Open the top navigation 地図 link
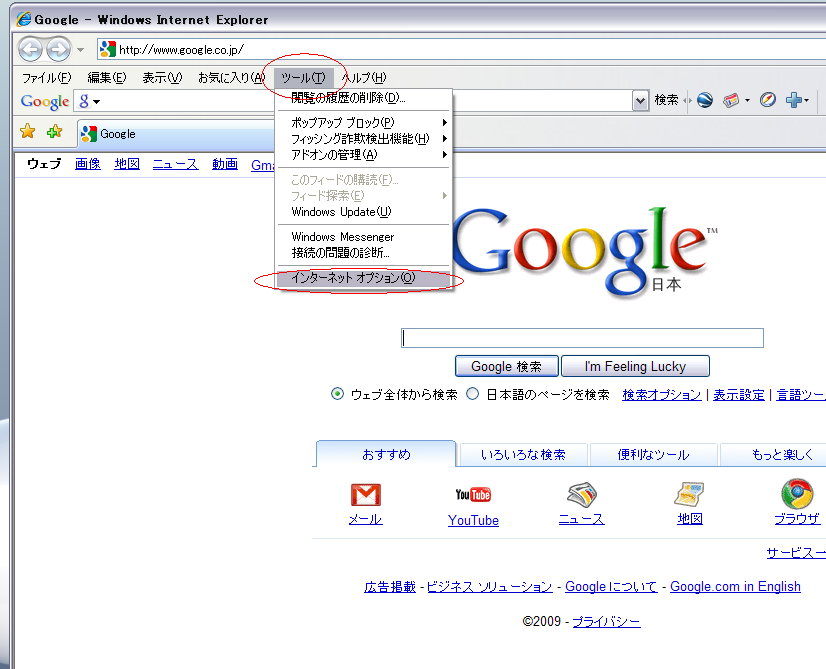This screenshot has height=669, width=826. pos(127,164)
